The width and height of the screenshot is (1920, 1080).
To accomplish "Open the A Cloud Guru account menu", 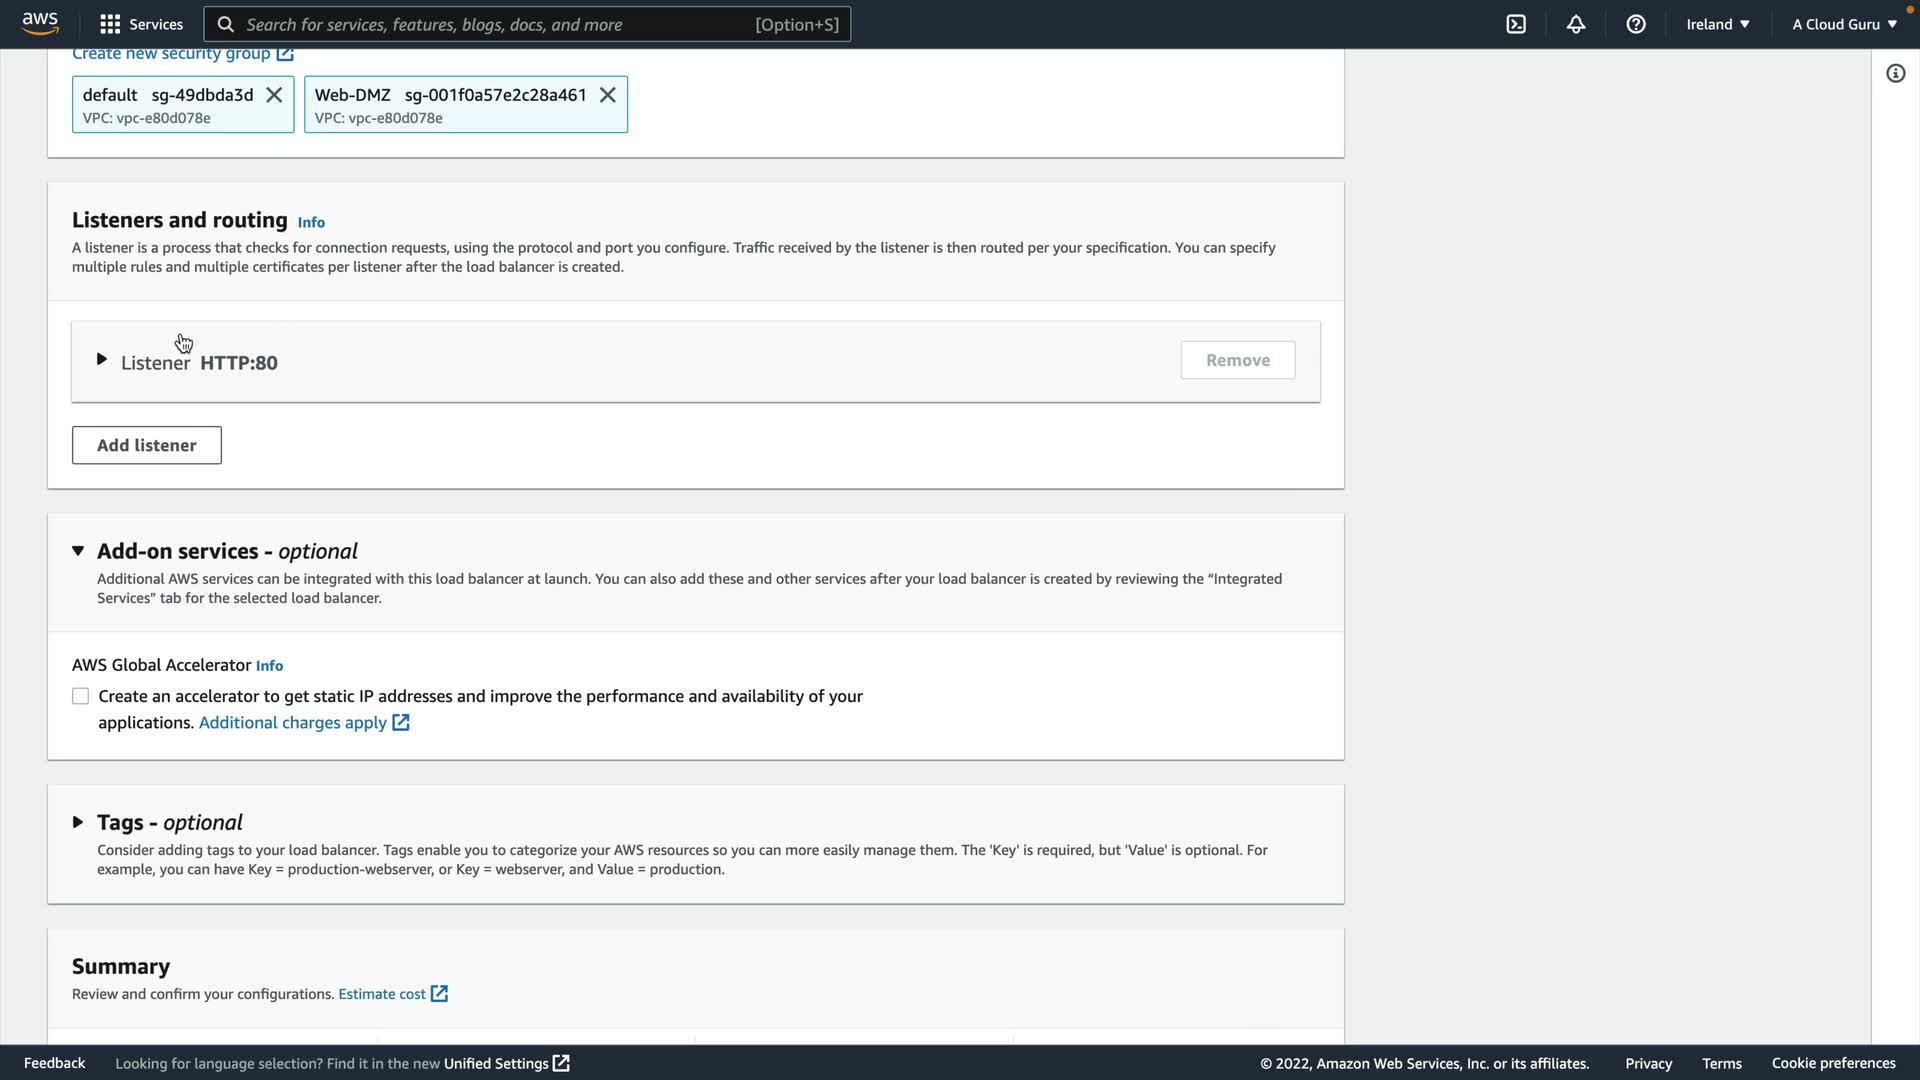I will tap(1844, 24).
